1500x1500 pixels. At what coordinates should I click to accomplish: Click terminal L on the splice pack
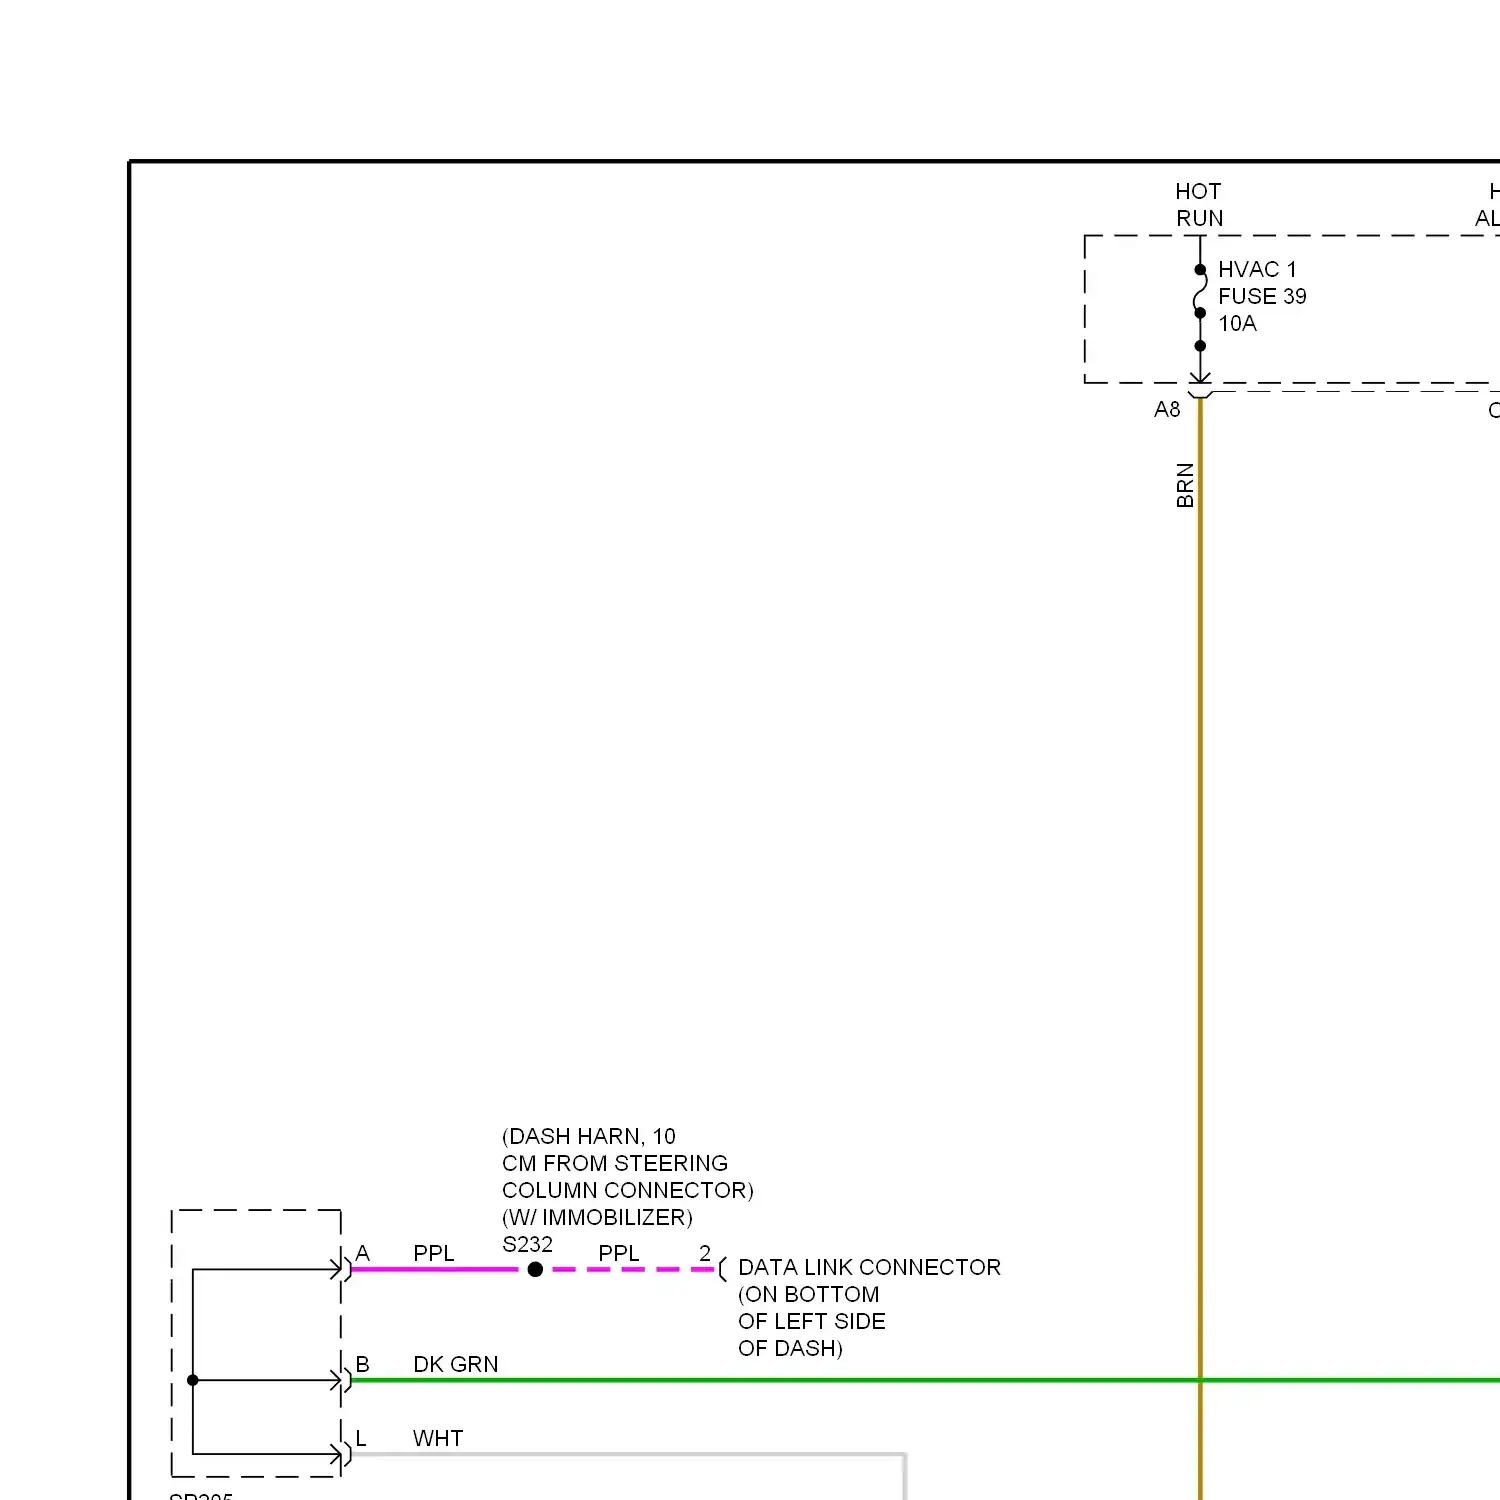[x=361, y=1438]
